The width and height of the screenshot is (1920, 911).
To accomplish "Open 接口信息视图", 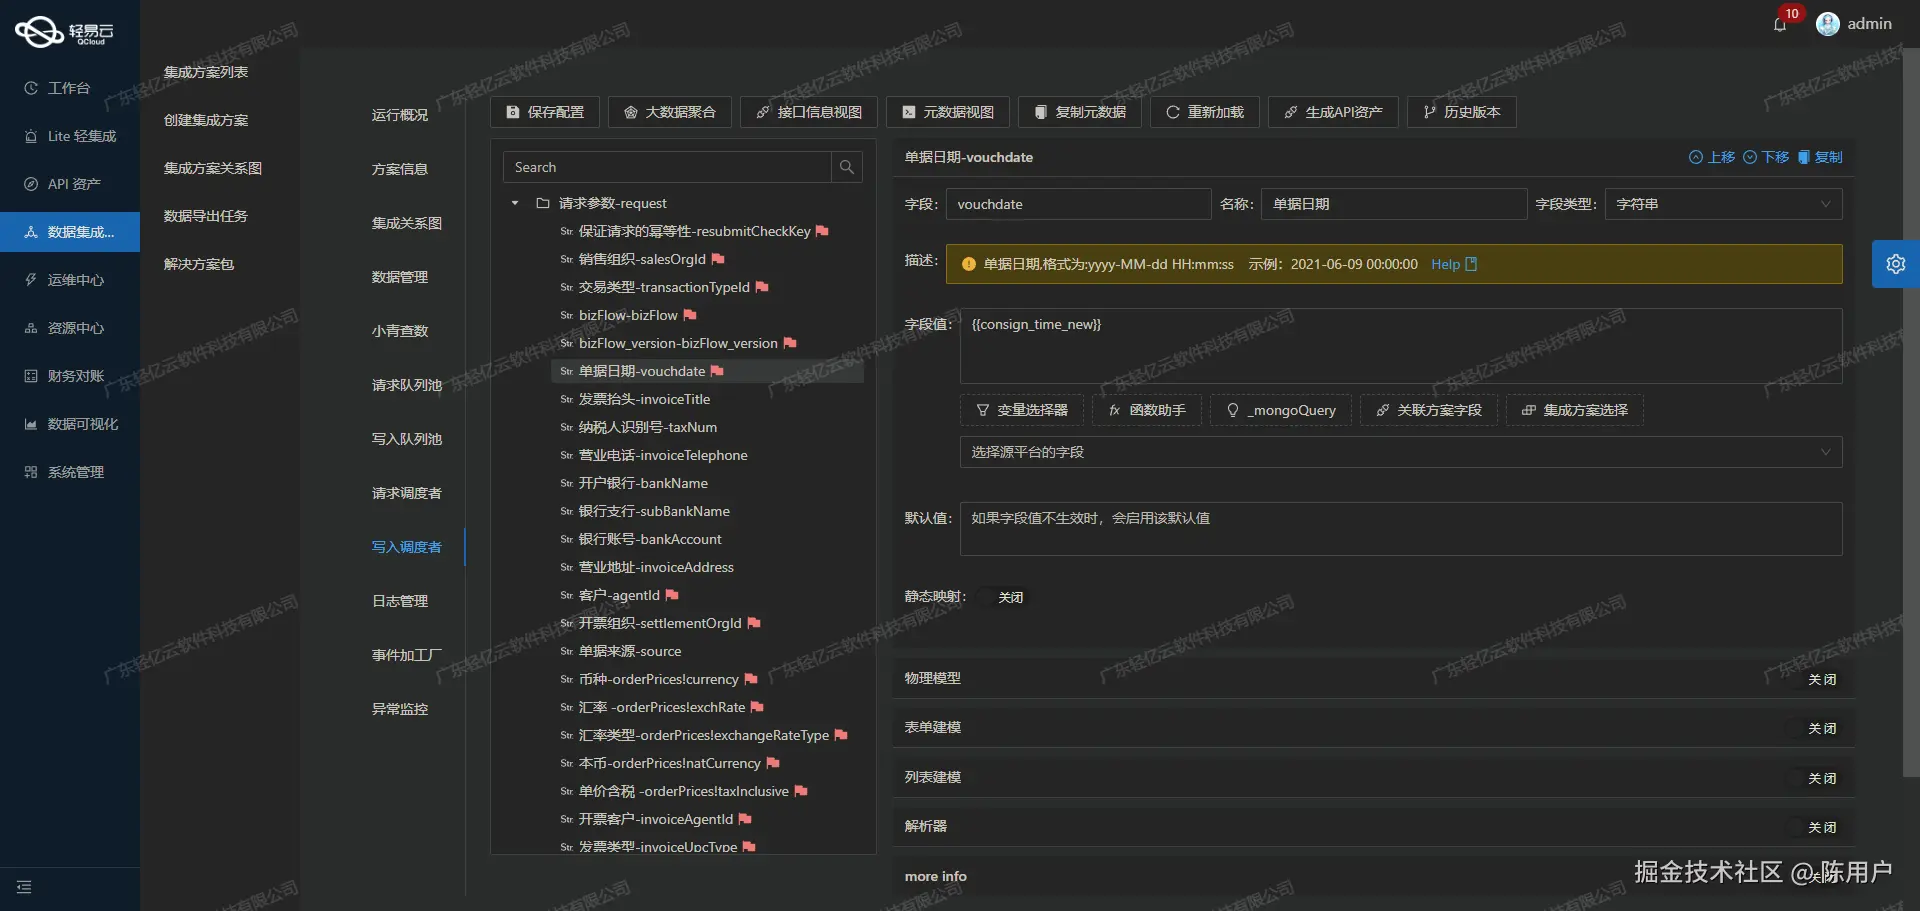I will coord(809,112).
